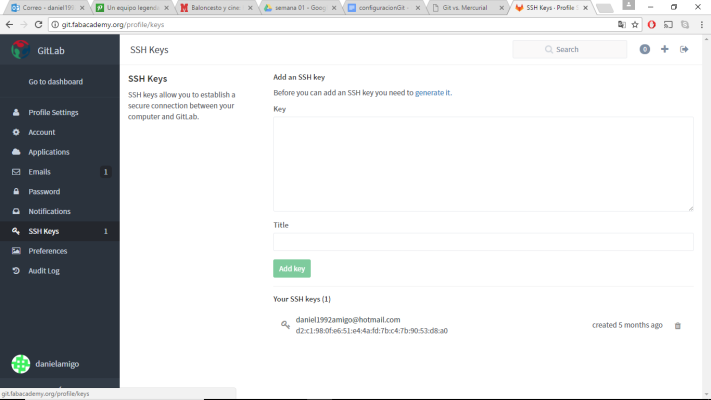The image size is (711, 400).
Task: Click the Profile Settings person icon
Action: tap(16, 112)
